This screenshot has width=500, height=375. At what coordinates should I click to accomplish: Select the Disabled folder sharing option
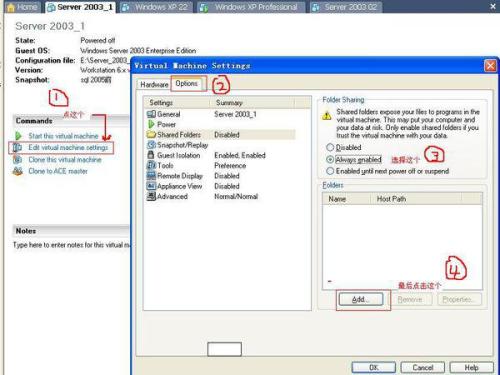click(330, 147)
